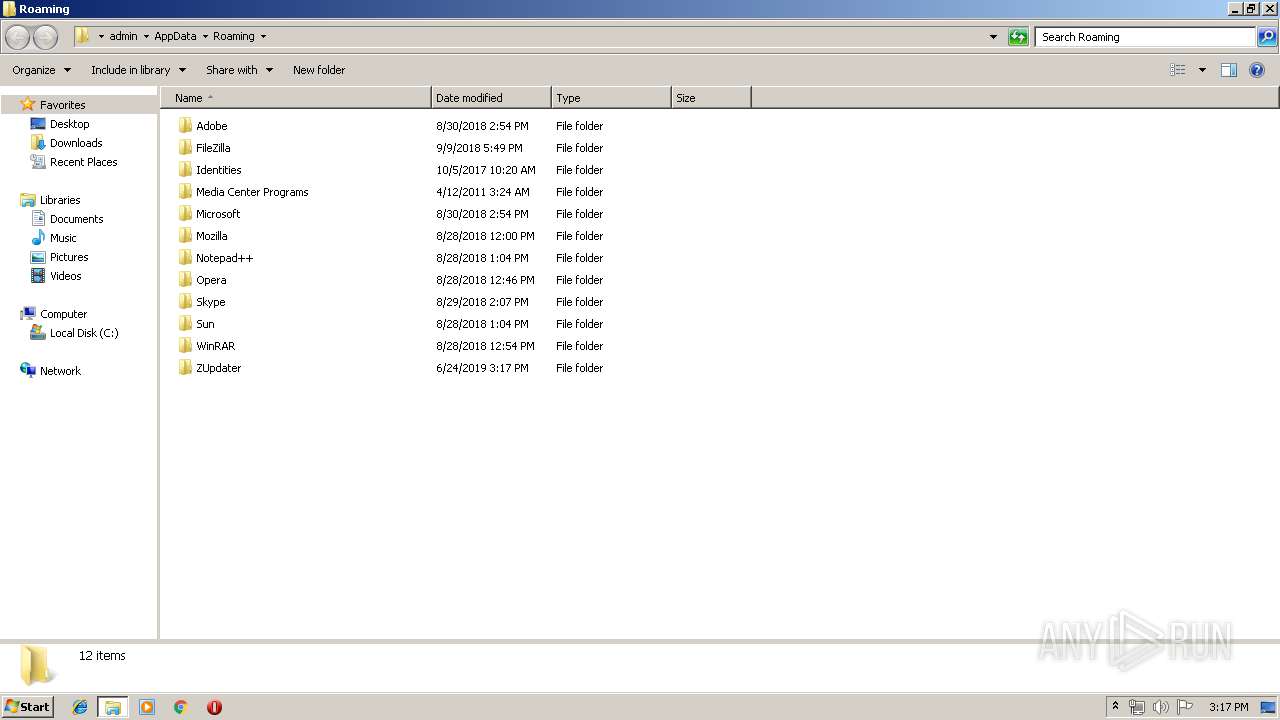This screenshot has height=720, width=1280.
Task: Navigate to admin in breadcrumb
Action: click(123, 37)
